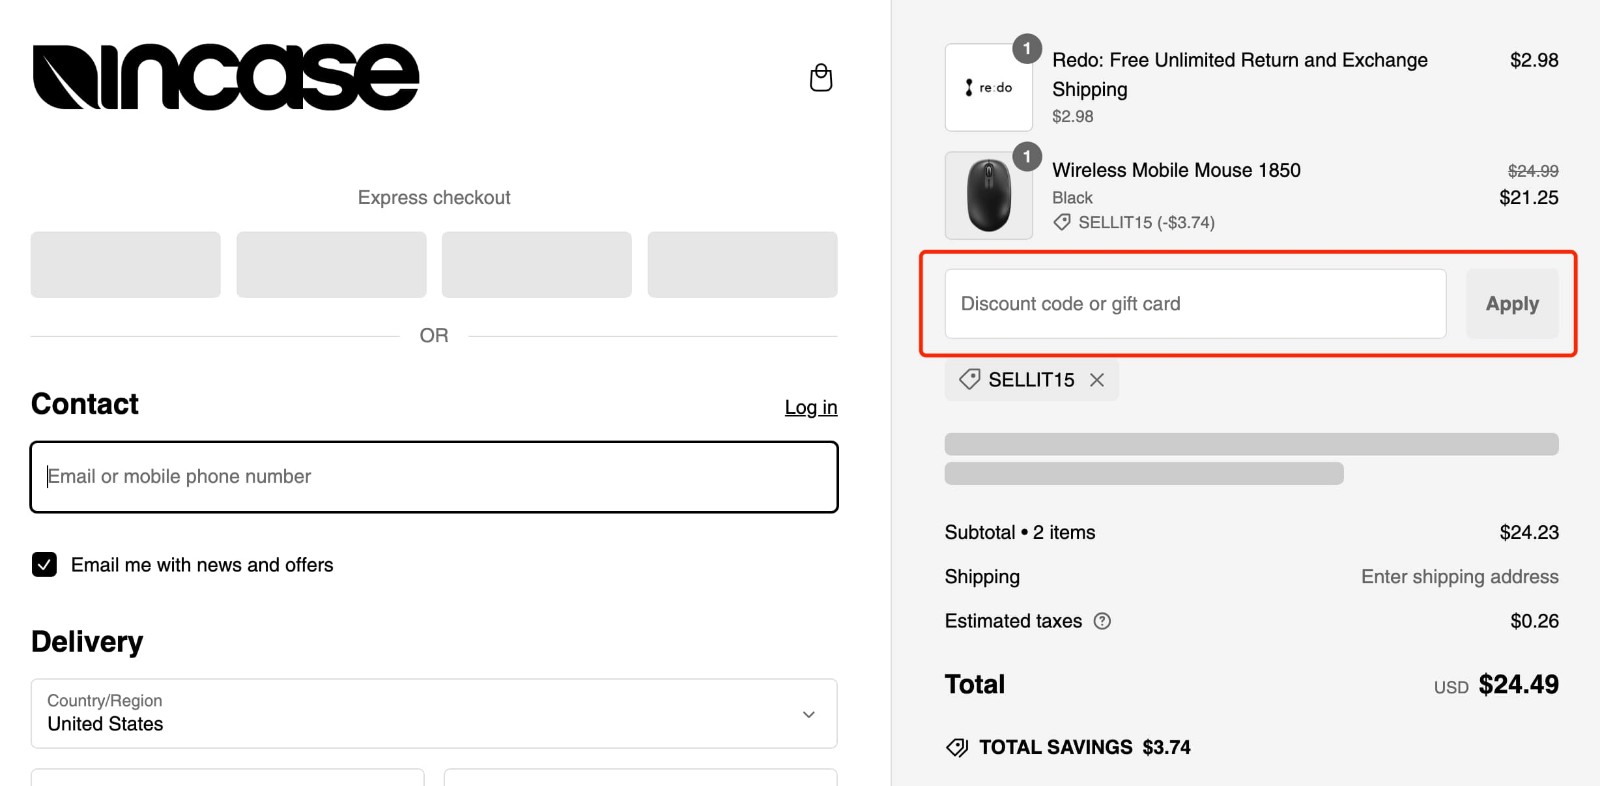Click the Country/Region chevron arrow
The image size is (1600, 786).
(808, 714)
